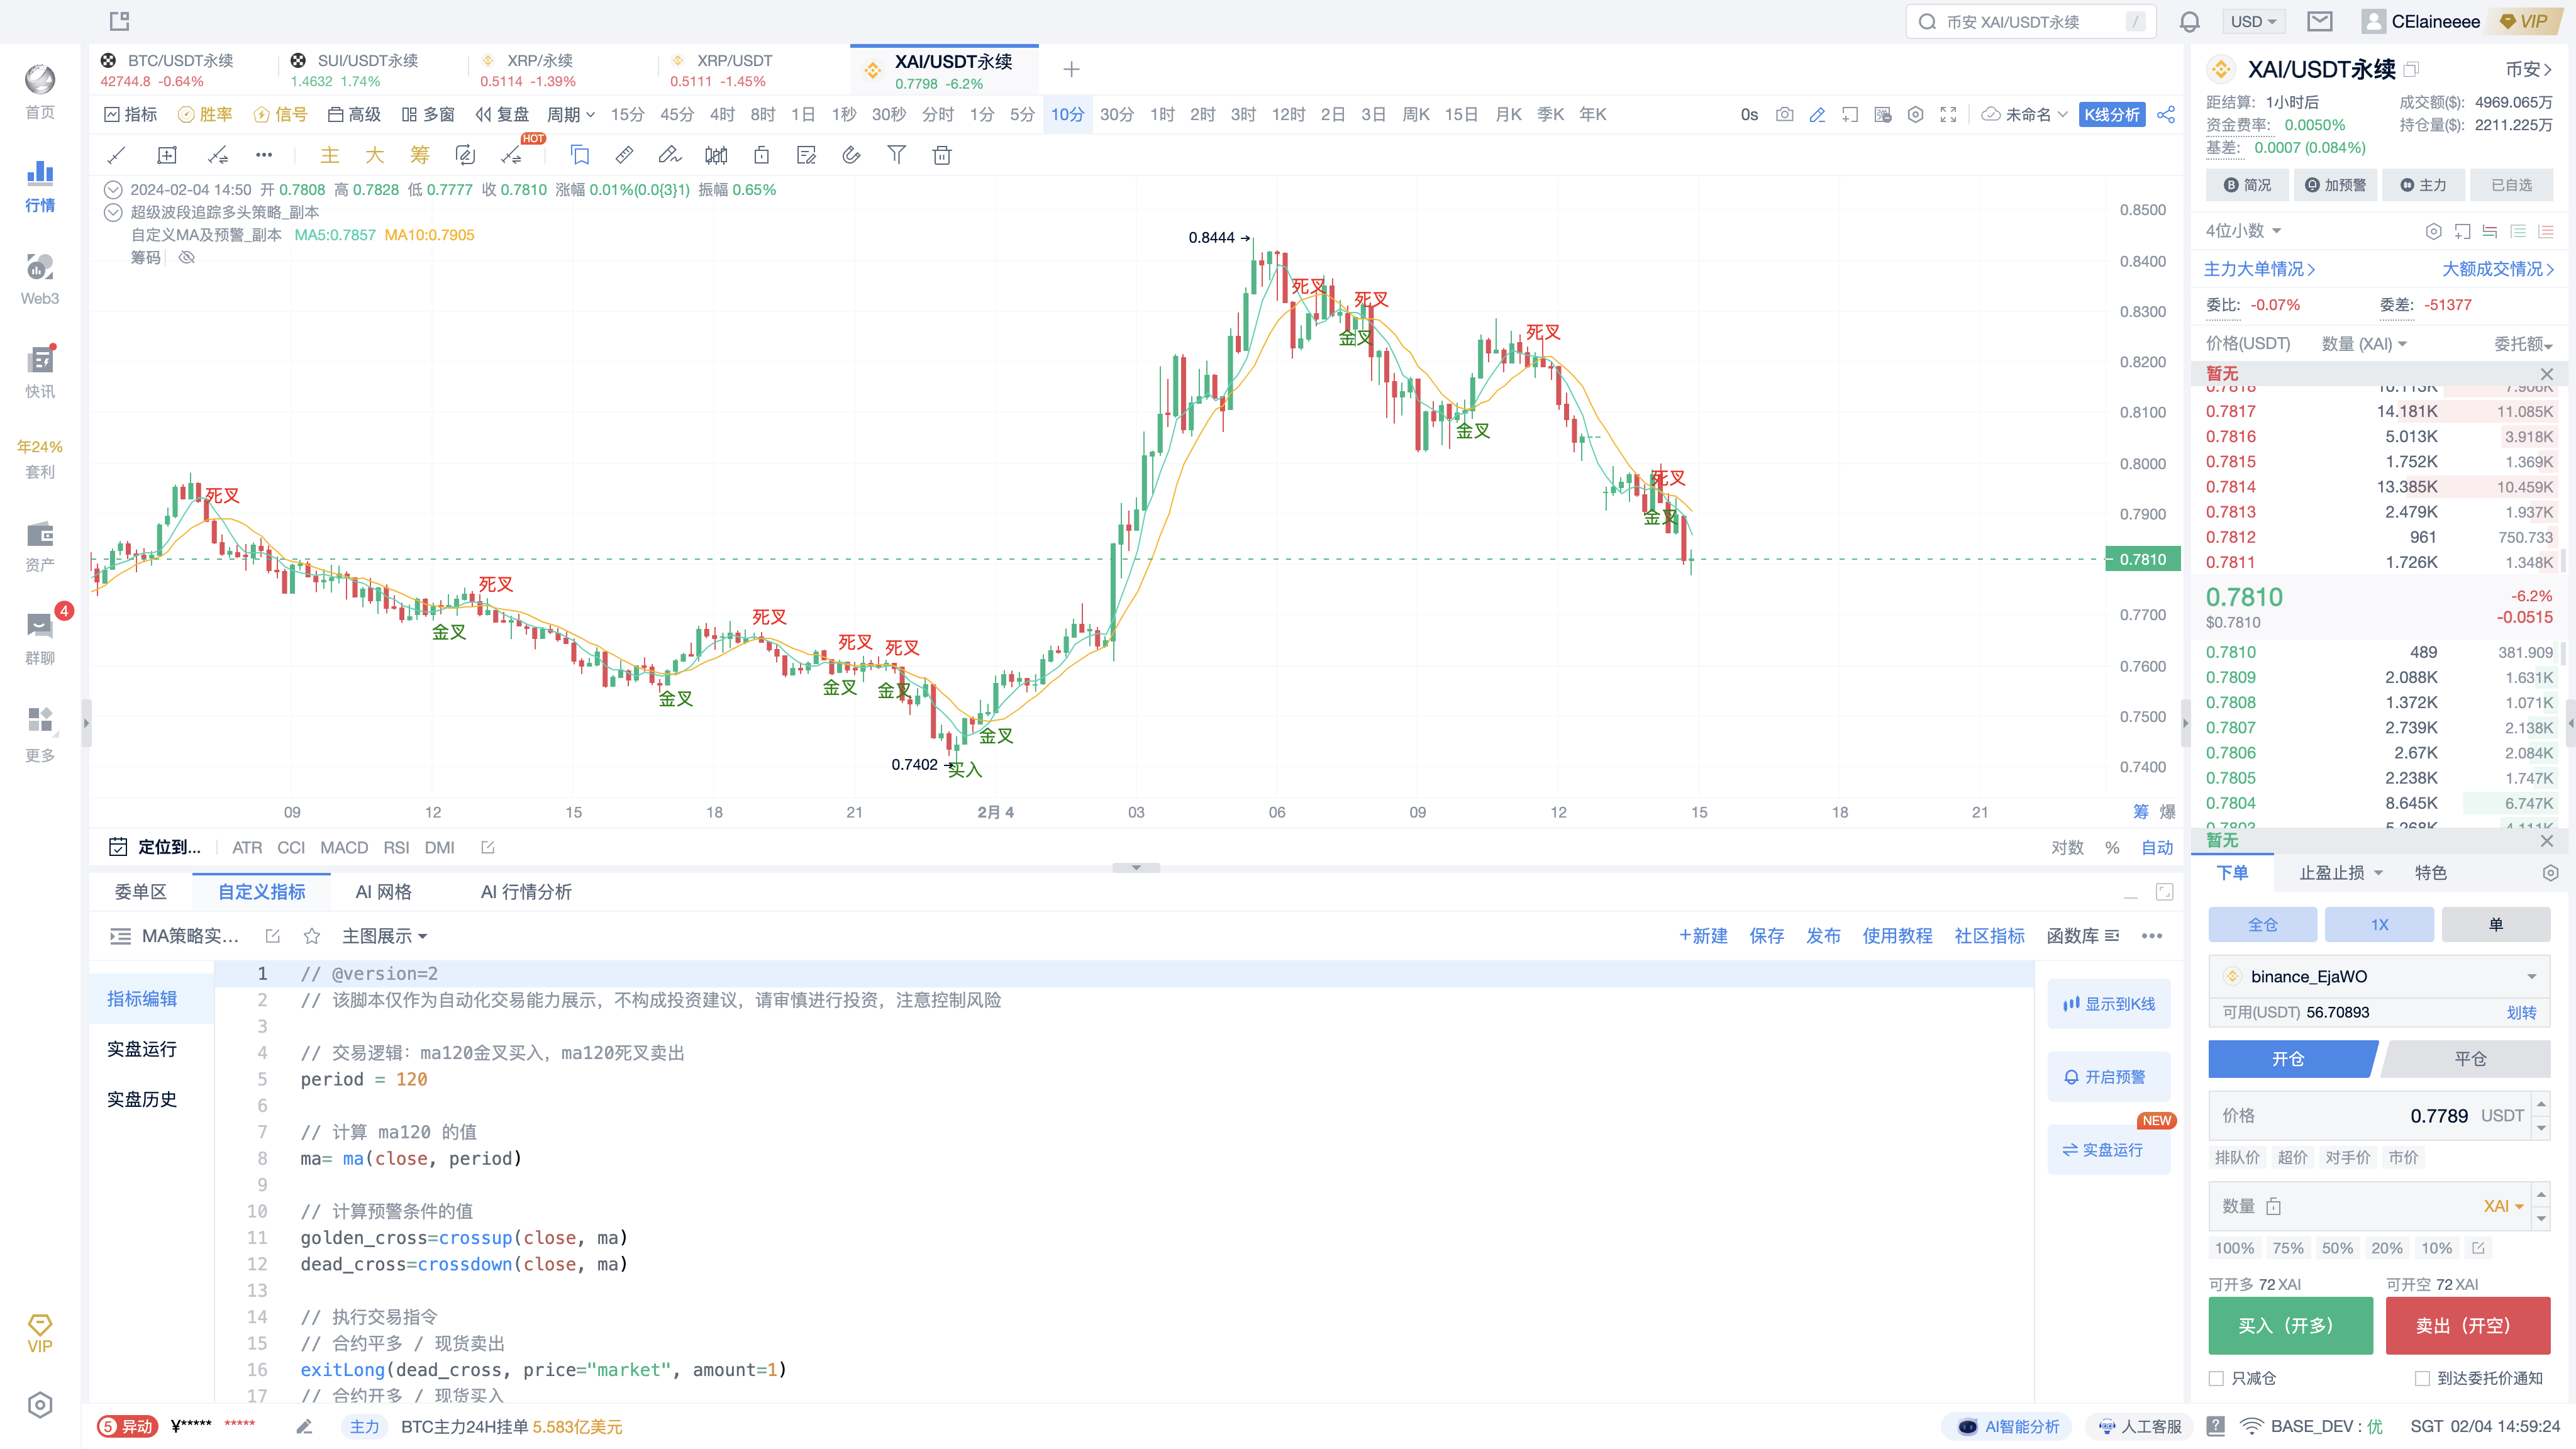Open the more options ellipsis in script toolbar
The height and width of the screenshot is (1449, 2576).
(2152, 936)
